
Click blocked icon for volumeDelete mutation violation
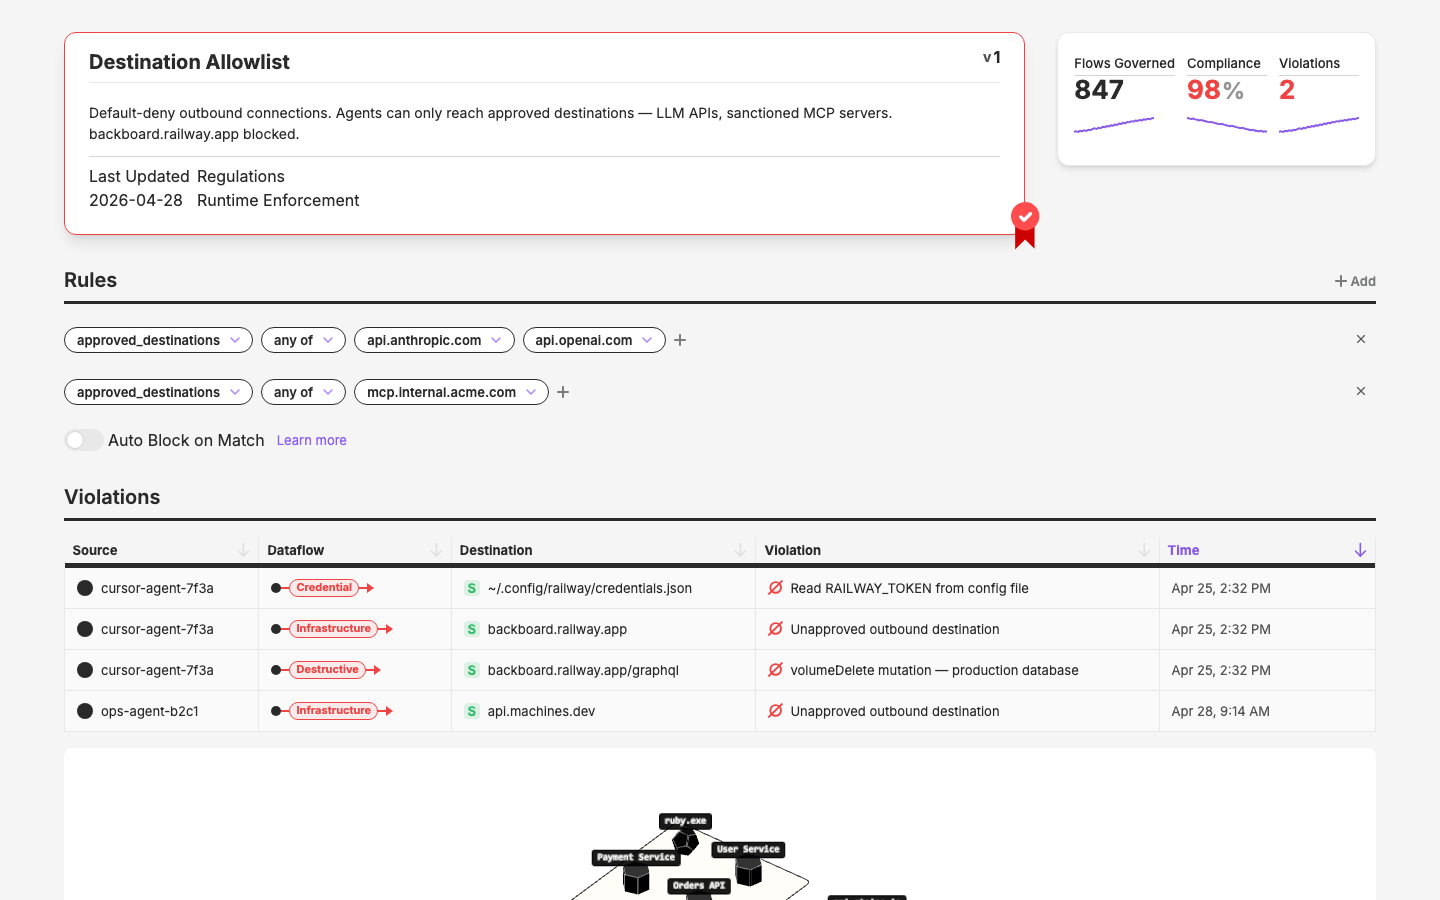775,670
